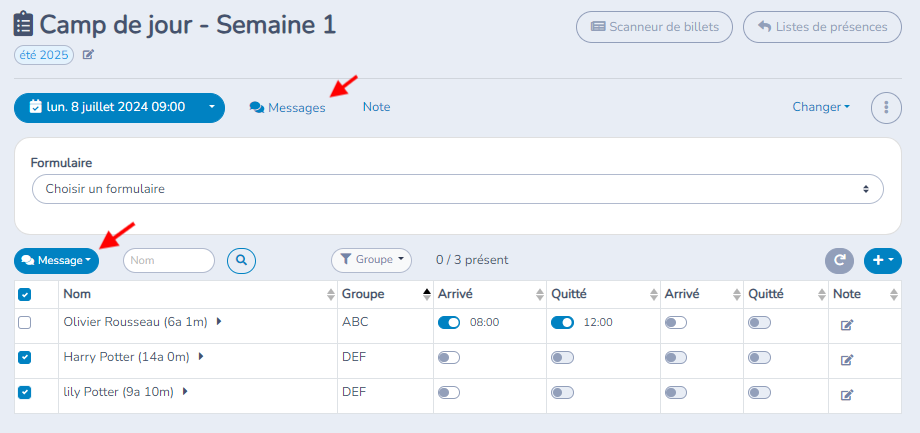Open the three-dot options menu
Viewport: 920px width, 433px height.
tap(886, 107)
